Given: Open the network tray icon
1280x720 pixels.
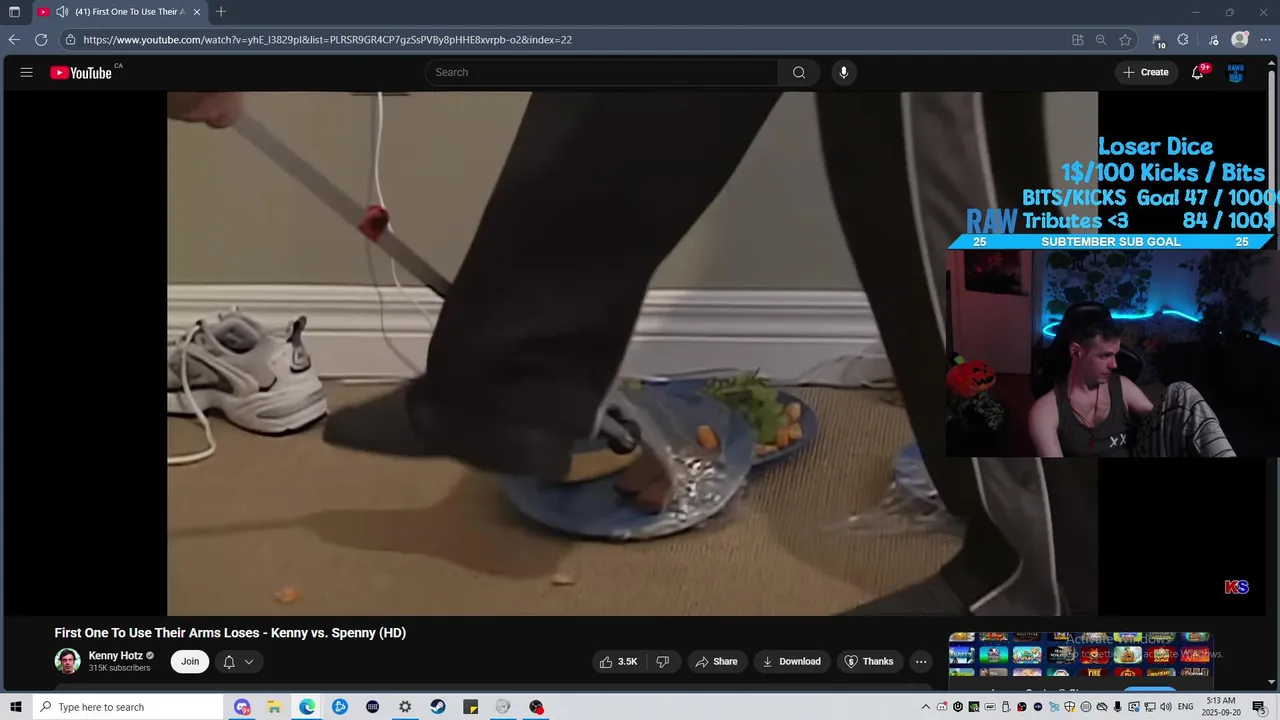Looking at the screenshot, I should 1149,707.
